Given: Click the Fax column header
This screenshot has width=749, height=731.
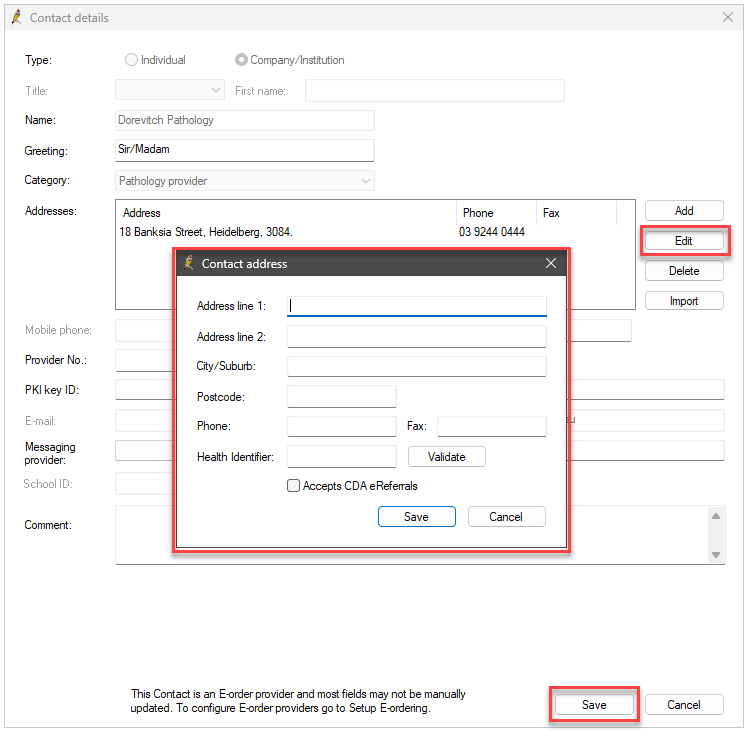Looking at the screenshot, I should [x=577, y=213].
